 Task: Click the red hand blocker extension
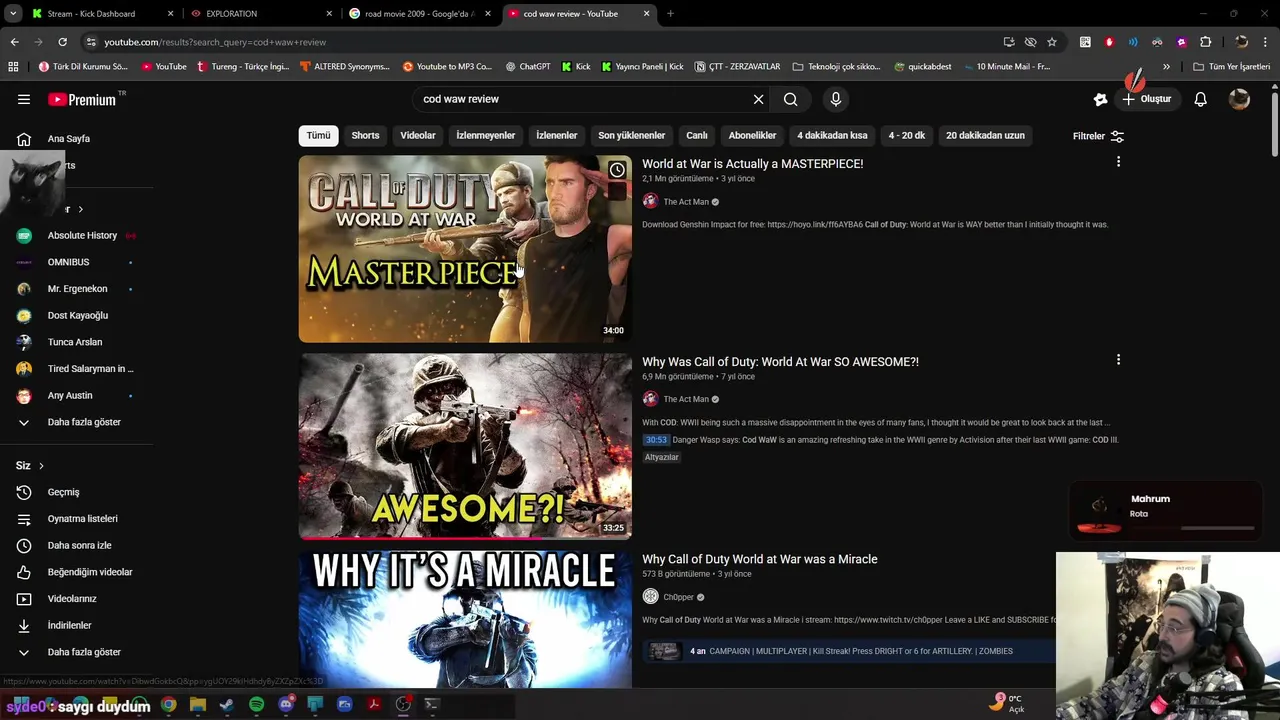[x=1109, y=42]
